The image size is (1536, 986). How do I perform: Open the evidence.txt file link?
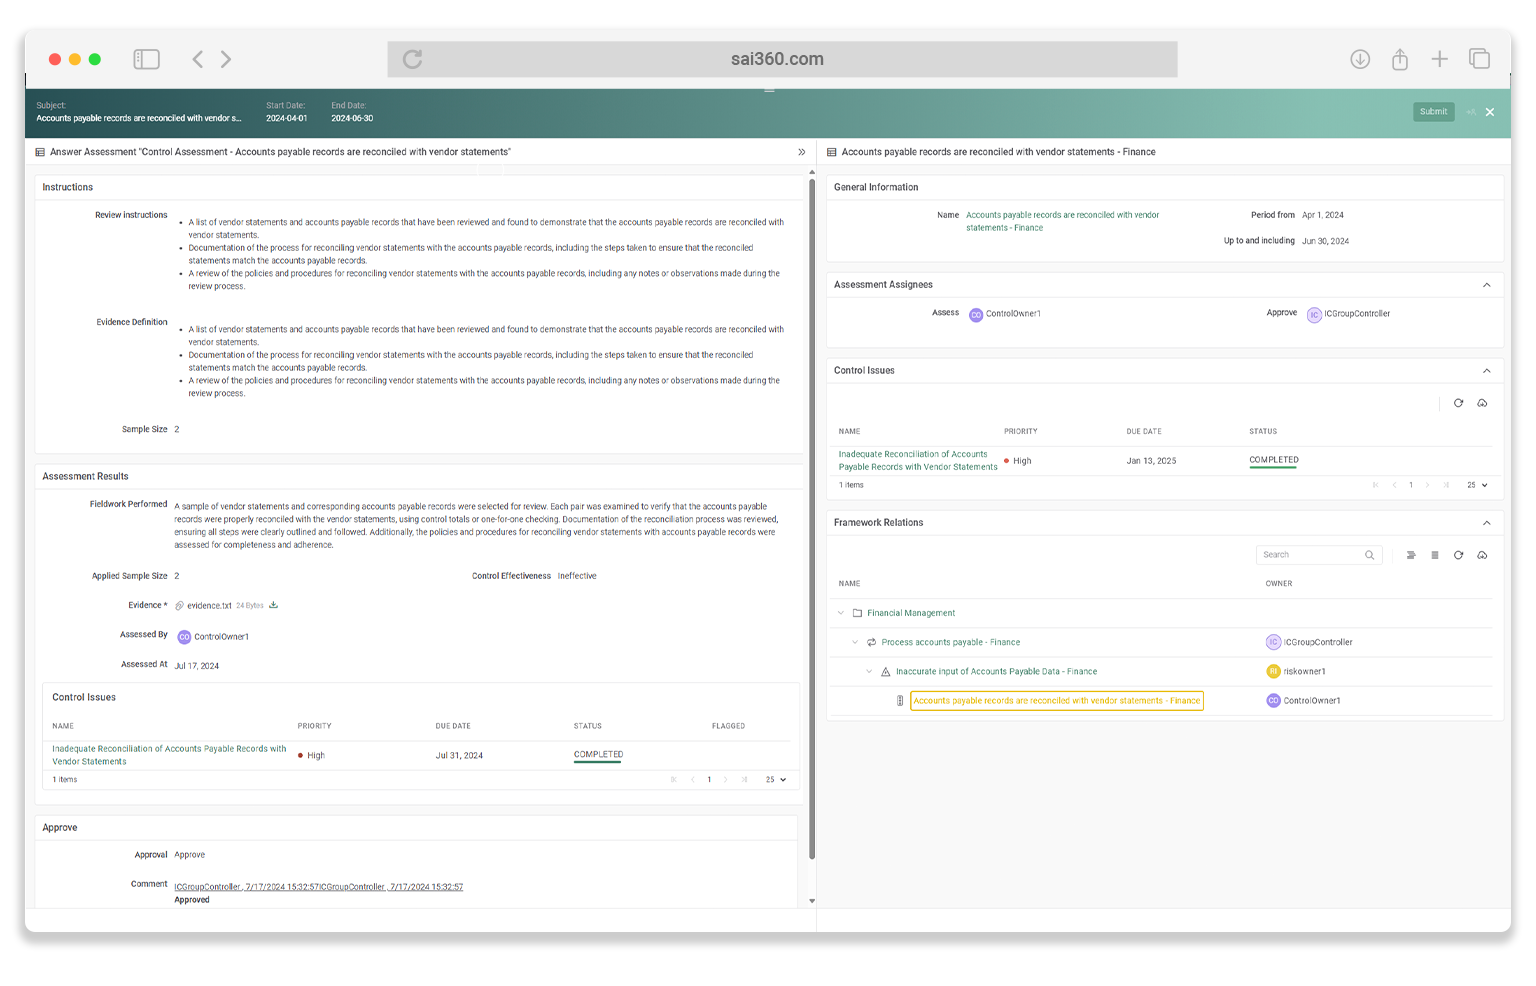[209, 606]
